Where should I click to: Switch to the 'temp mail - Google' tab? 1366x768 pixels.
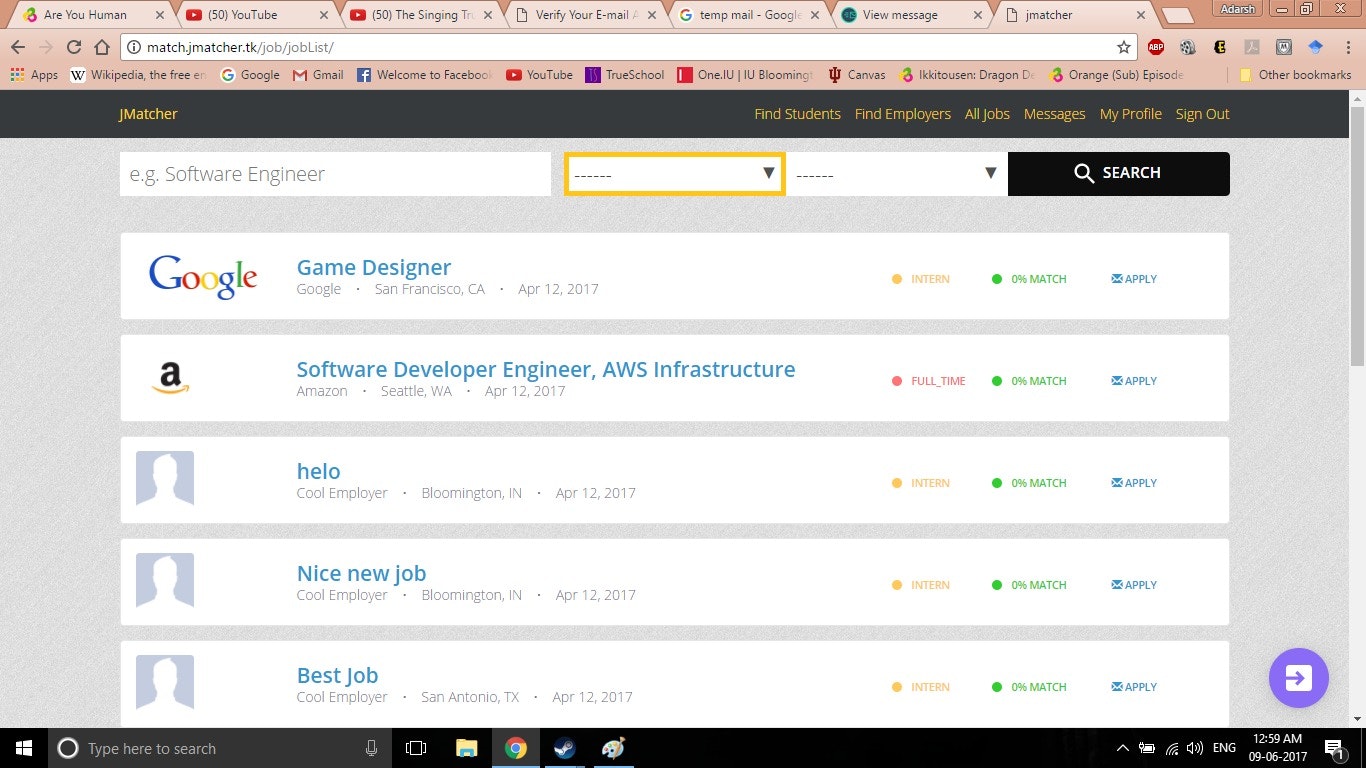tap(750, 15)
